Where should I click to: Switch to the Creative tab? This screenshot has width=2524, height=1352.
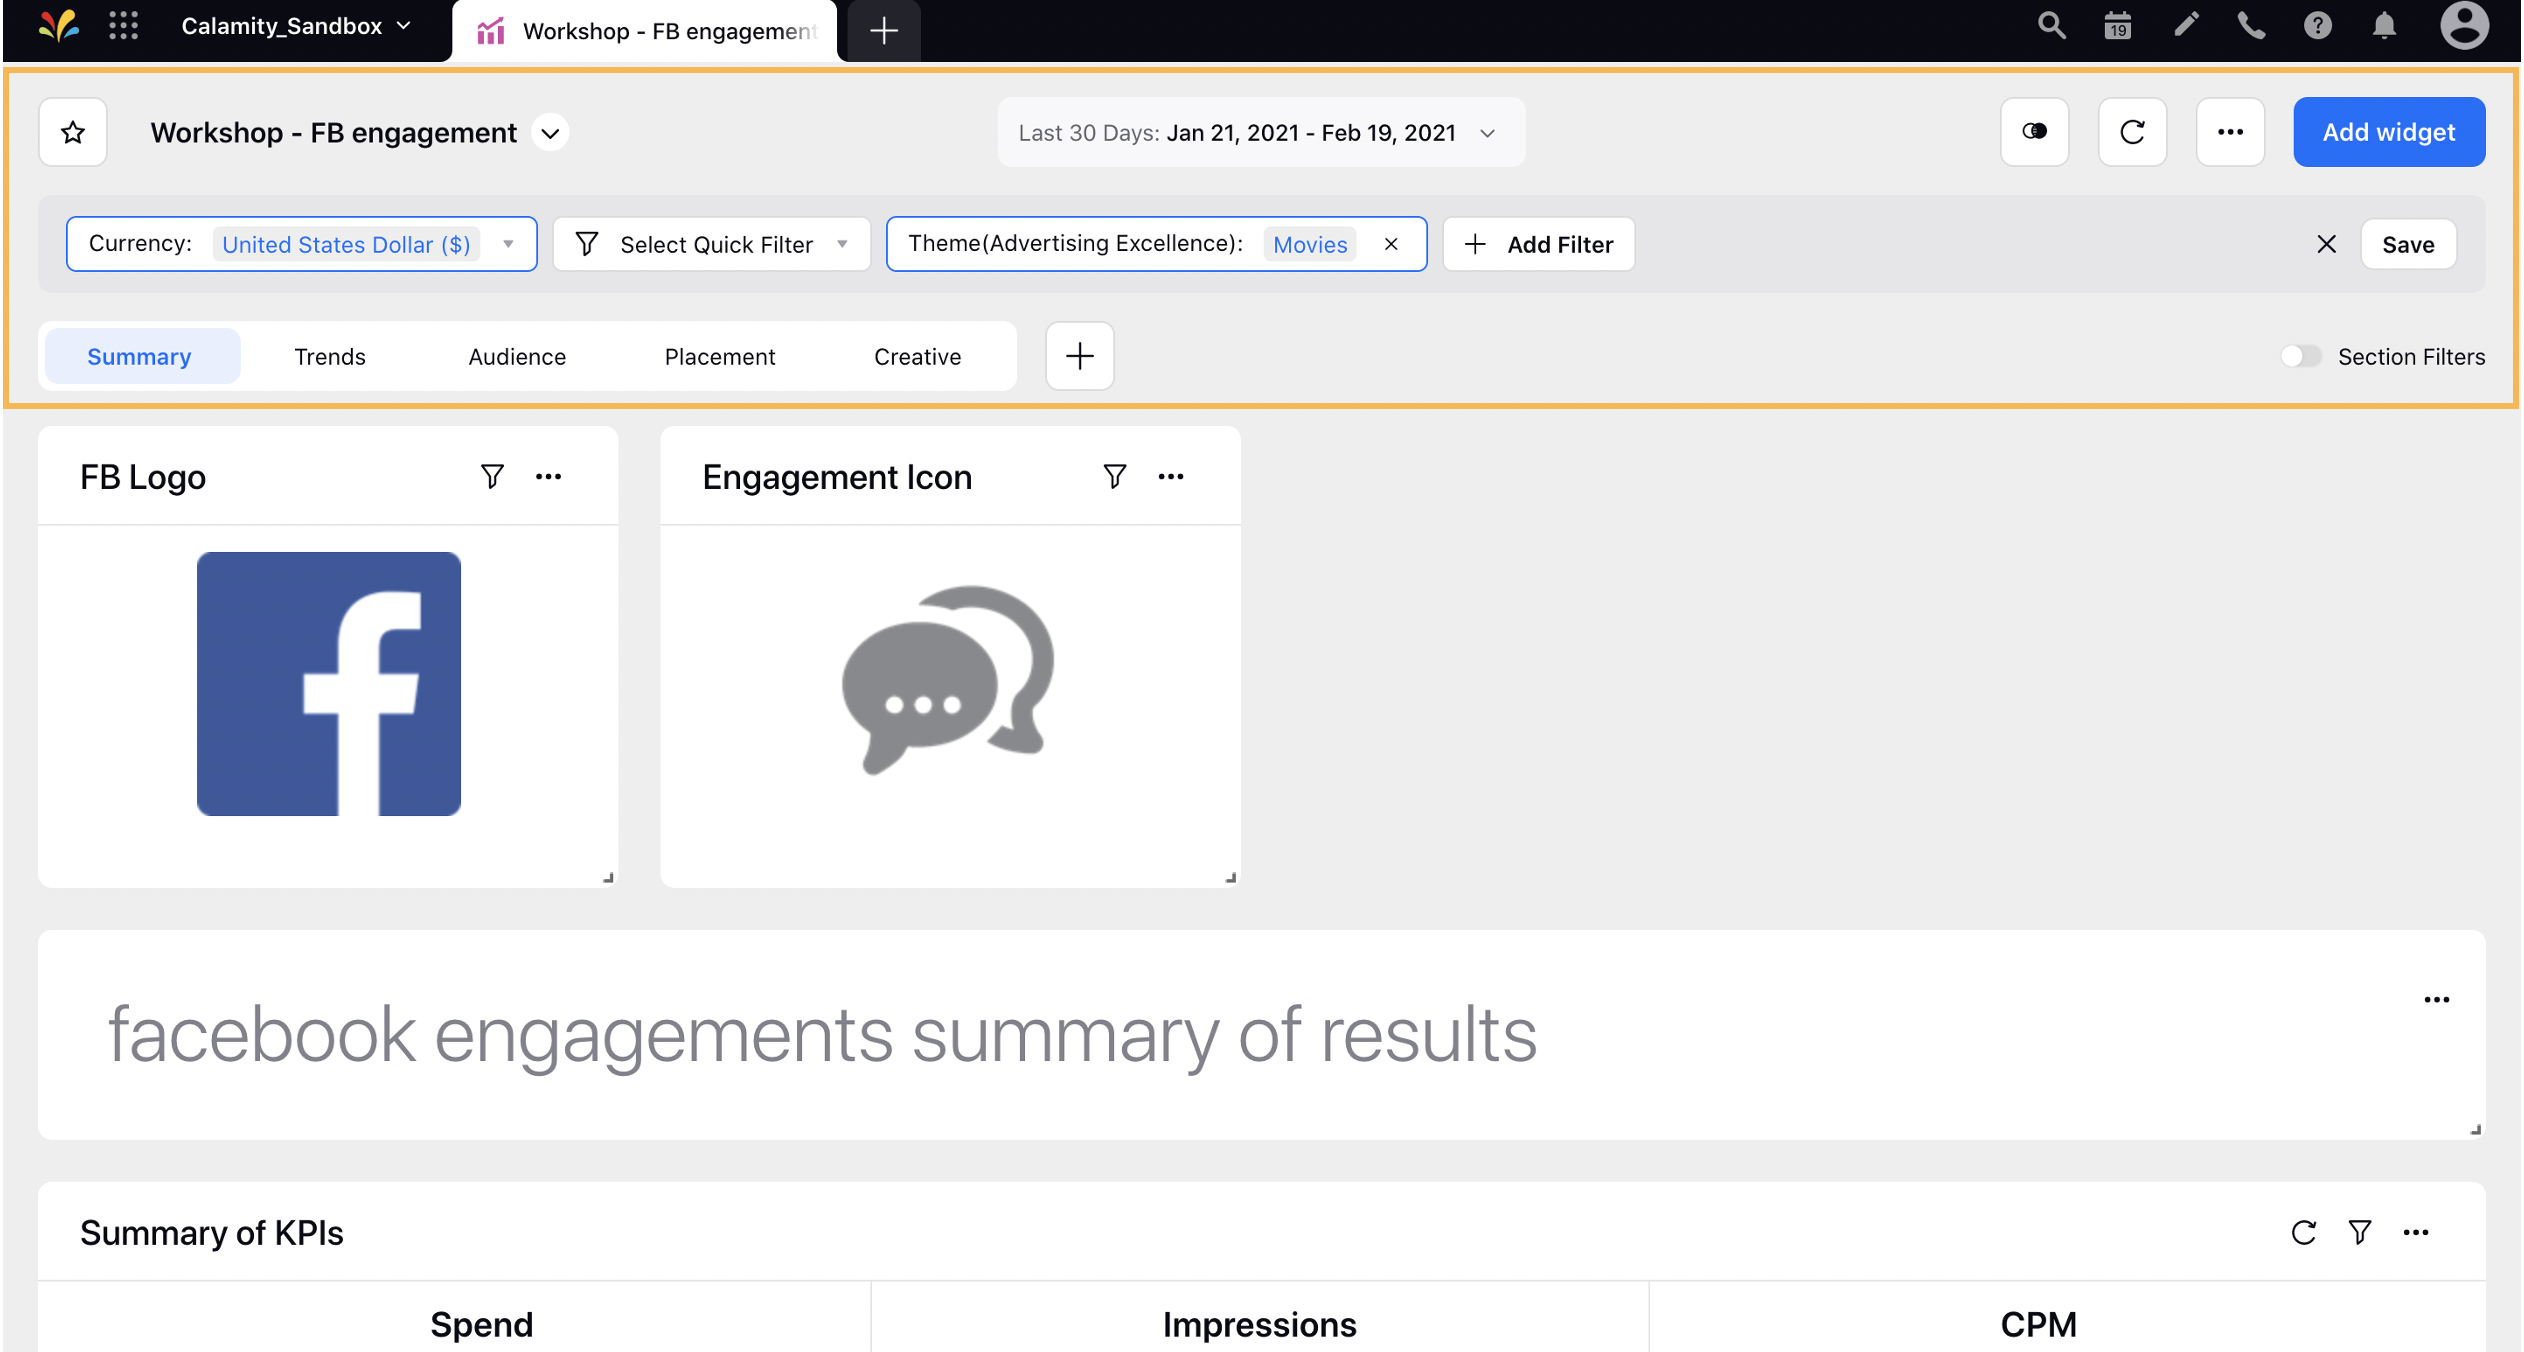[918, 356]
